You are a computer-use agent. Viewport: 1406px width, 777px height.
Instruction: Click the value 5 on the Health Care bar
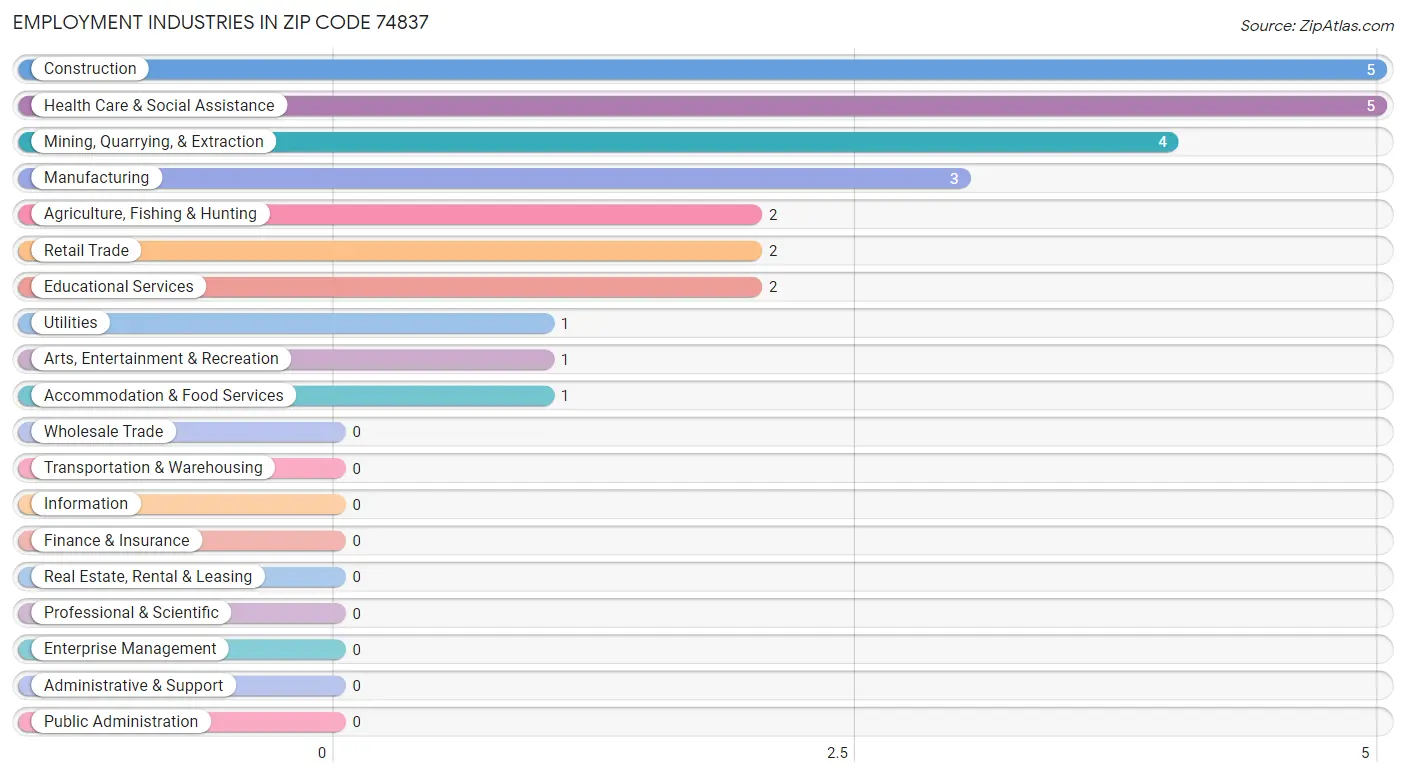pyautogui.click(x=1371, y=106)
